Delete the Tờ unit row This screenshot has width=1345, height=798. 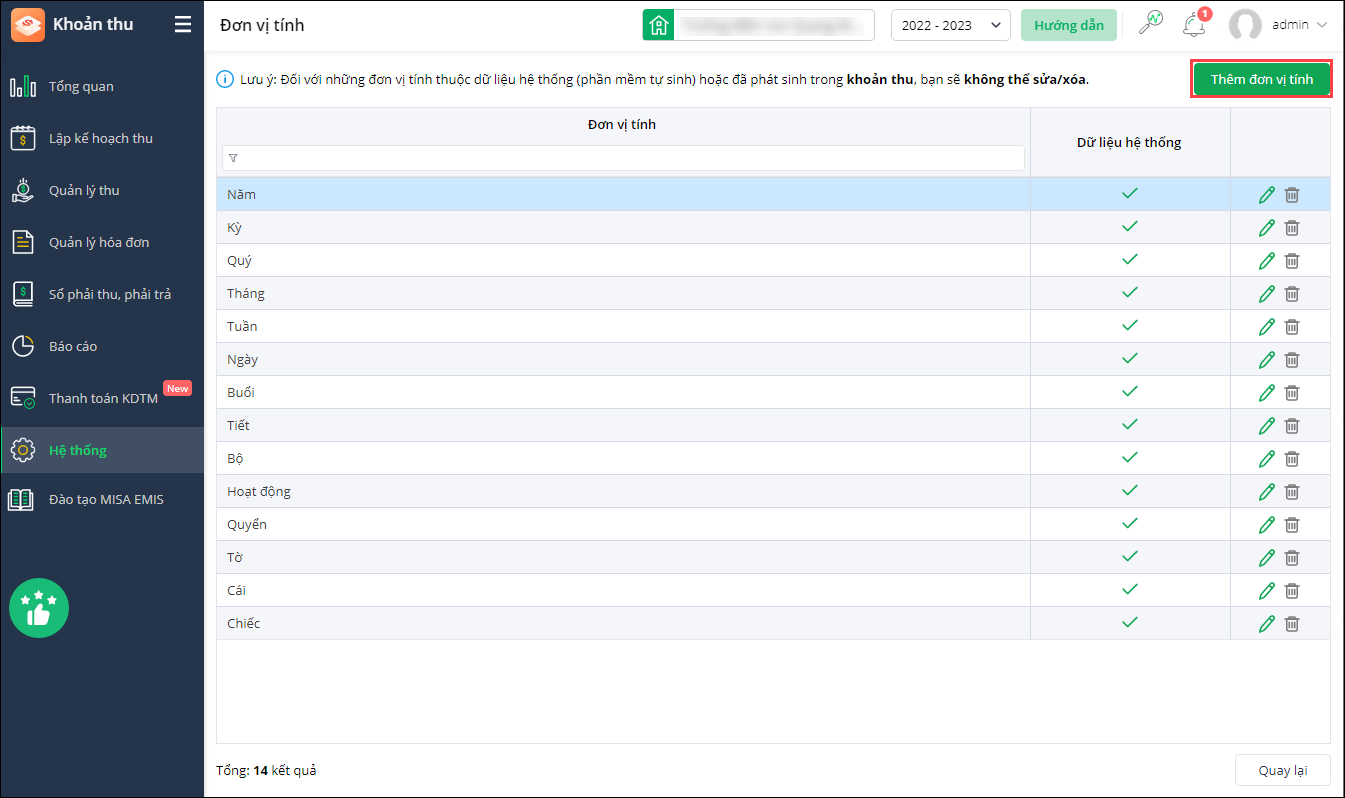point(1292,558)
